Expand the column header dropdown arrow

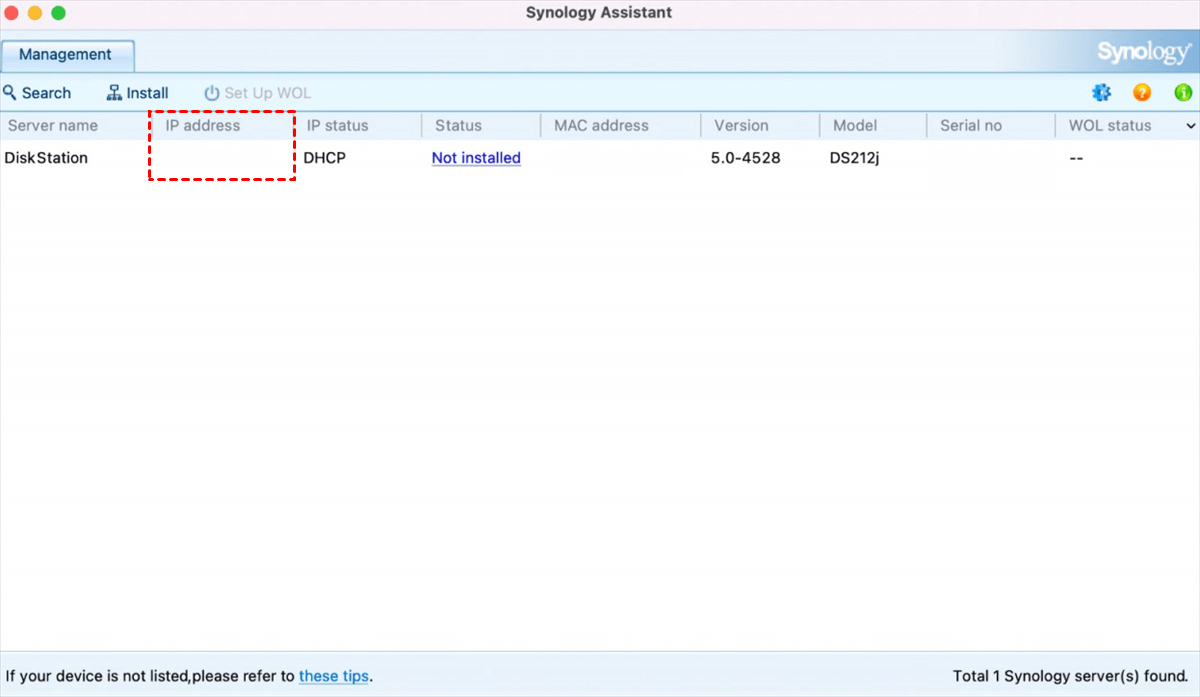click(1190, 126)
